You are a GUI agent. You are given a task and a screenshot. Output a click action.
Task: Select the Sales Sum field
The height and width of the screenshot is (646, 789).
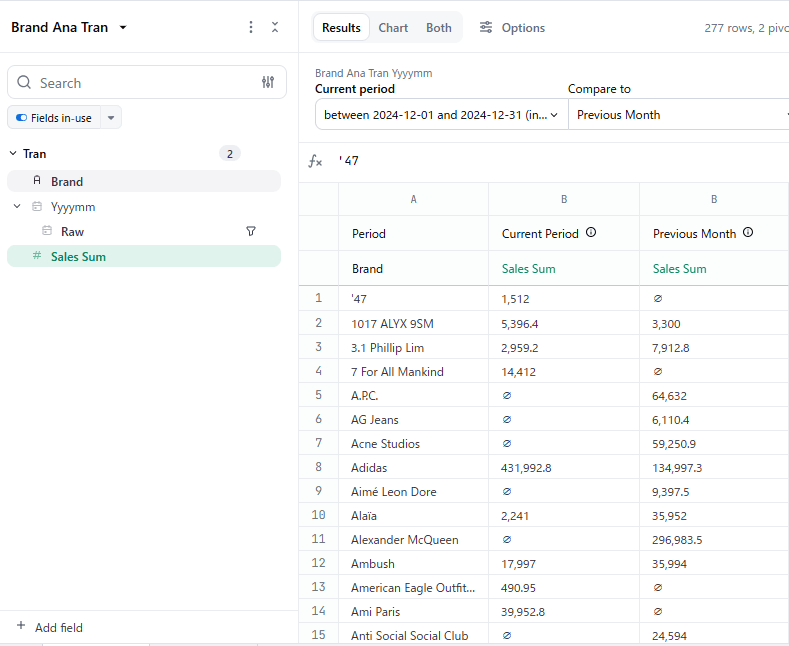pos(144,256)
